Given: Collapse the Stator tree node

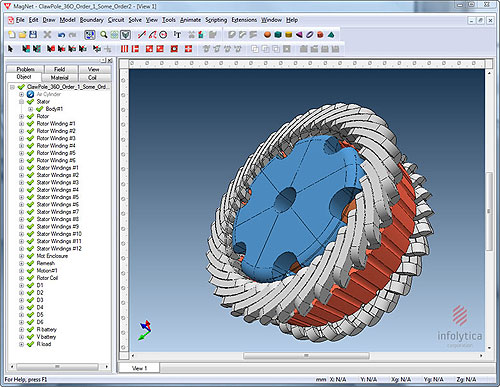Looking at the screenshot, I should (21, 101).
